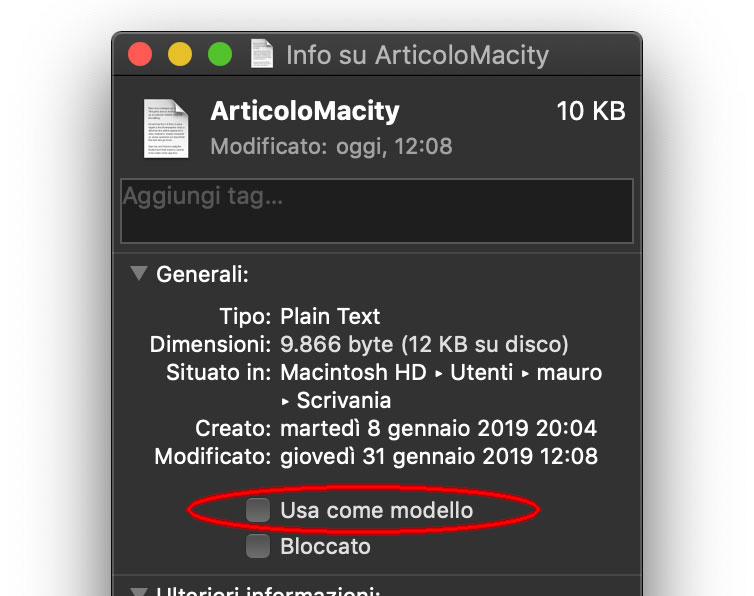
Task: Close the Info window with red button
Action: 140,54
